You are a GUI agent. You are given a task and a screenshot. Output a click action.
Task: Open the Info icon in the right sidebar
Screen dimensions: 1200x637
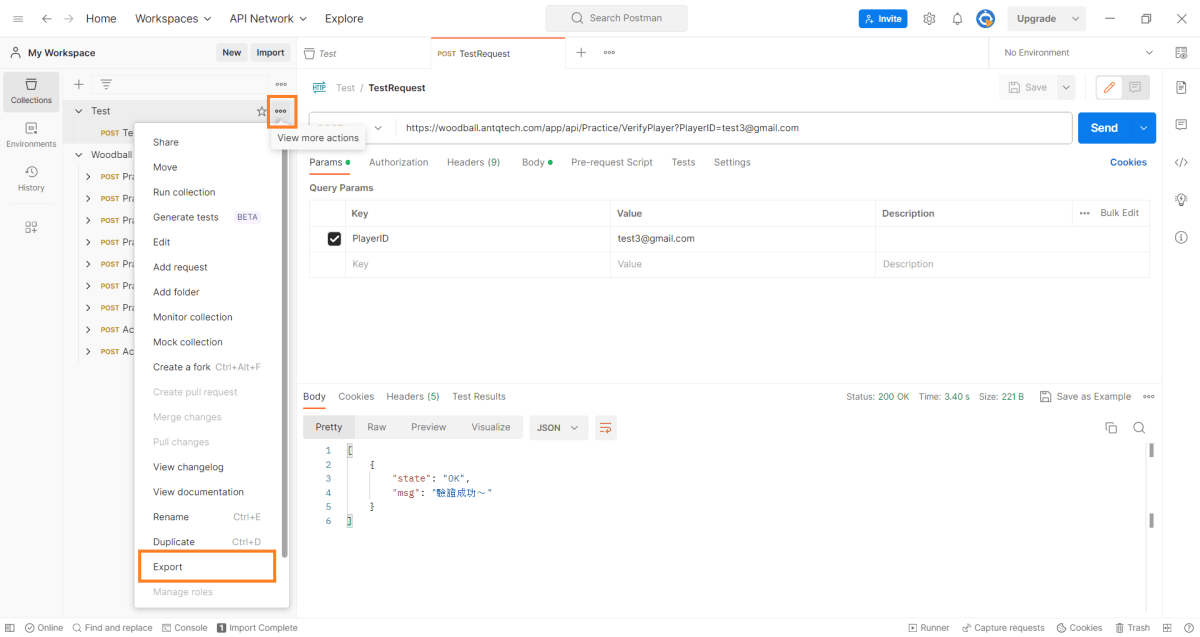(x=1181, y=237)
